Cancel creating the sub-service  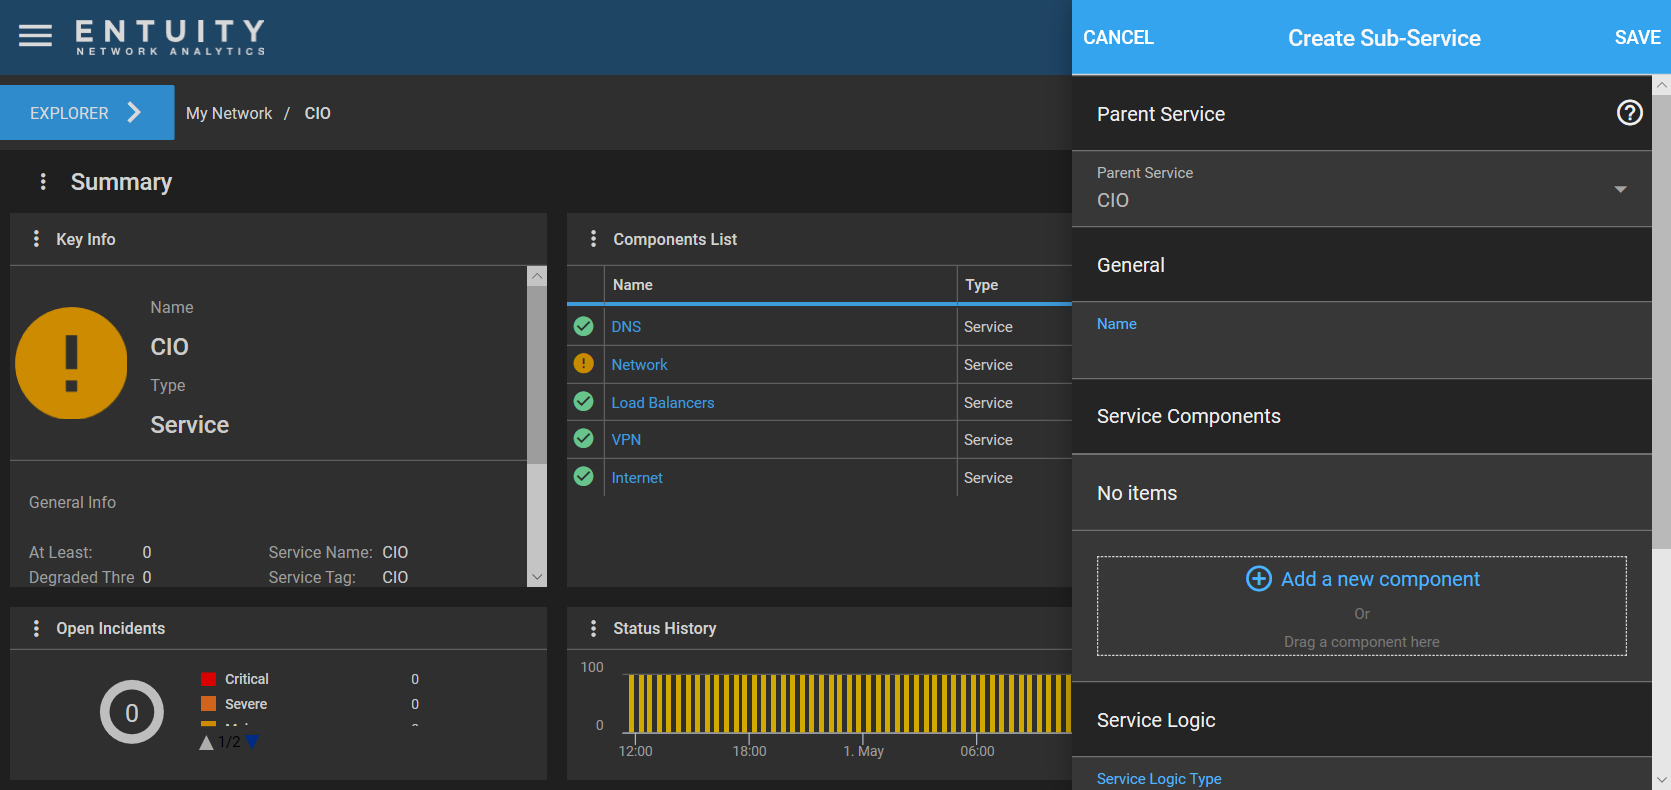point(1118,37)
